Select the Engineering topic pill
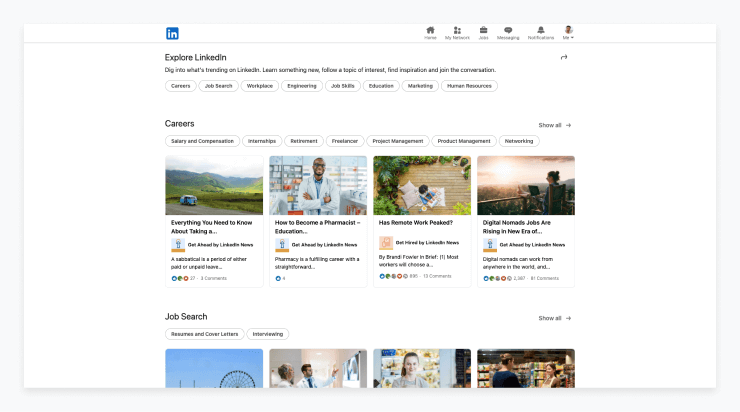740x412 pixels. [302, 86]
